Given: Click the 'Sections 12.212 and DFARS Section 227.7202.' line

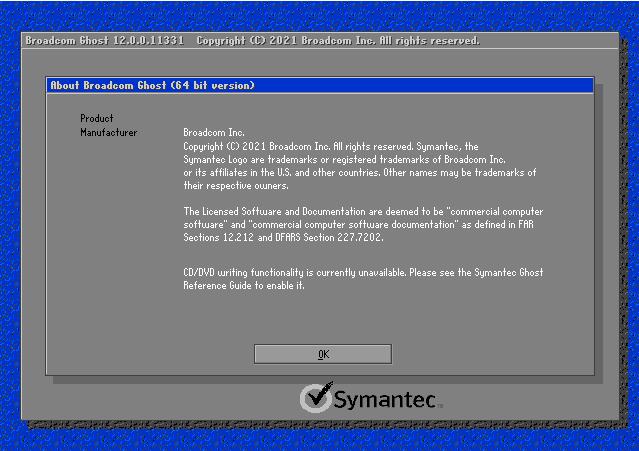Looking at the screenshot, I should point(283,237).
